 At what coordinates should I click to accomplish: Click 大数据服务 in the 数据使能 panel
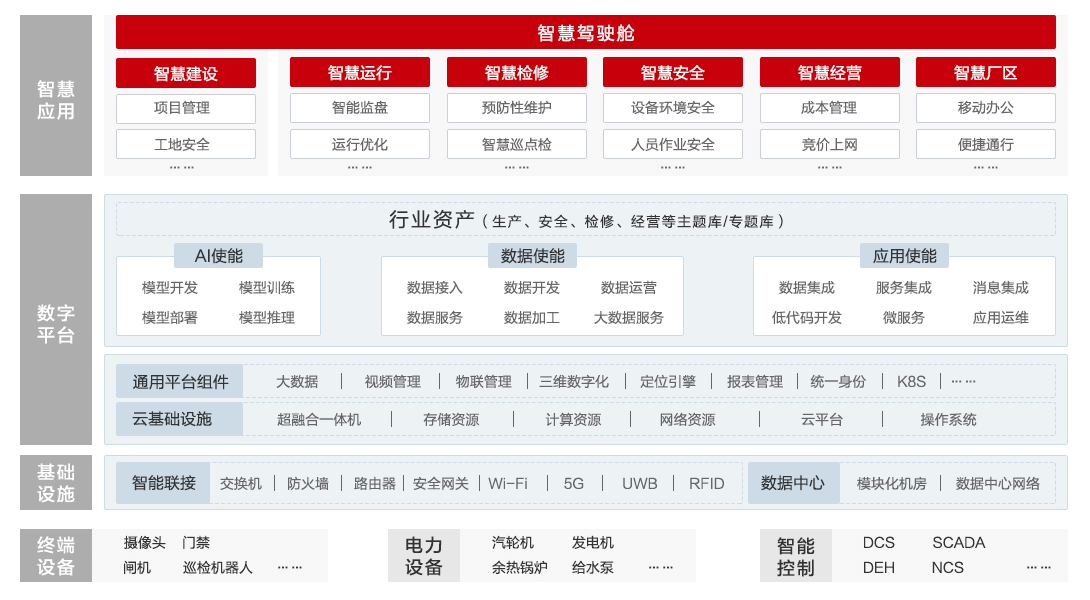point(628,318)
